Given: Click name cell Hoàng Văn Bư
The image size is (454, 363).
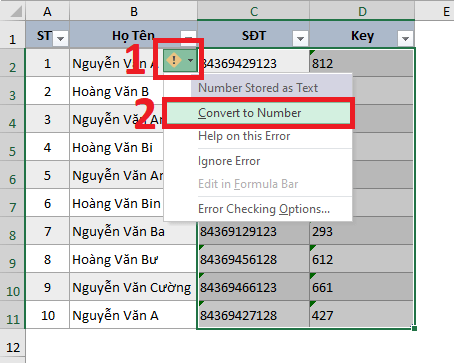Looking at the screenshot, I should click(133, 259).
